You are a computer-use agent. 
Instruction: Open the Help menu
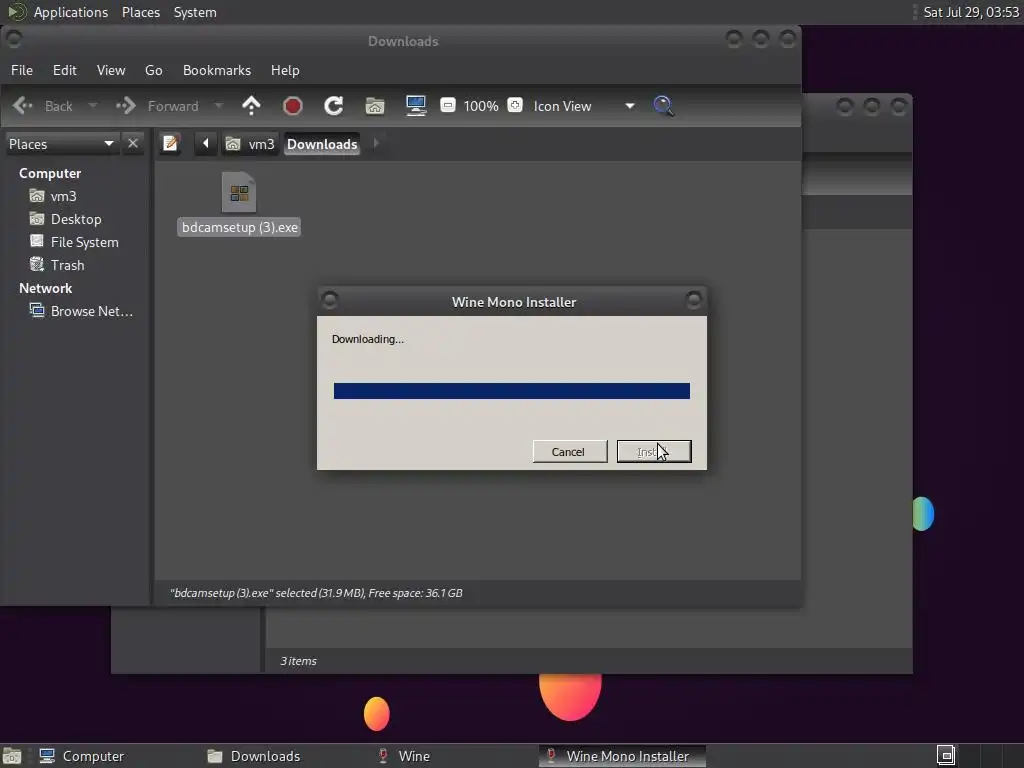(285, 70)
